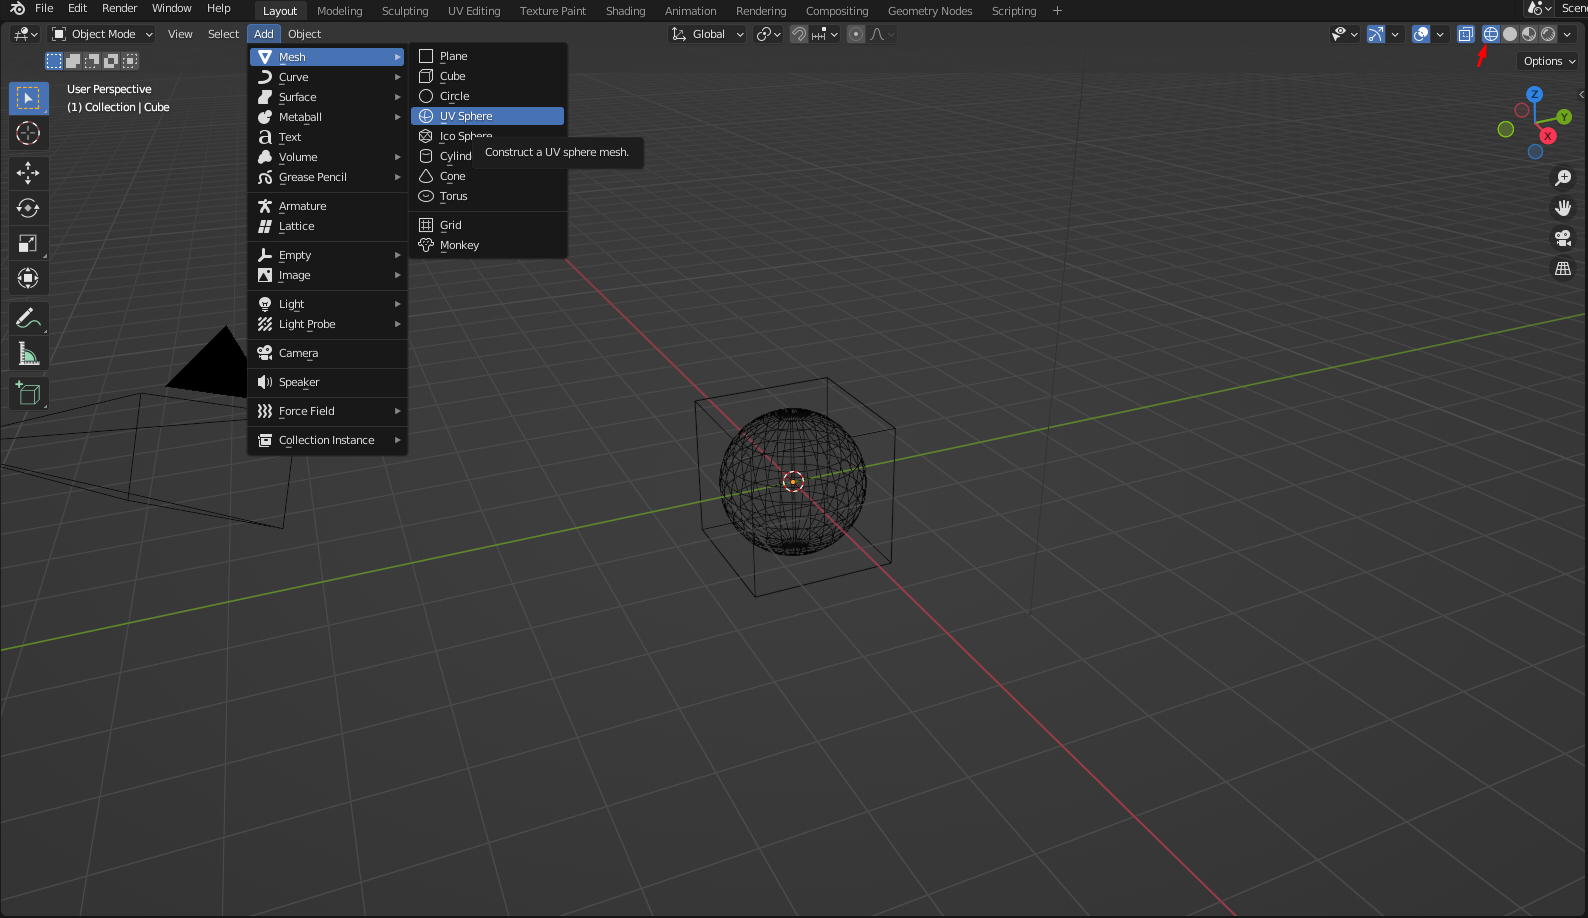1588x918 pixels.
Task: Select the Move tool
Action: point(28,173)
